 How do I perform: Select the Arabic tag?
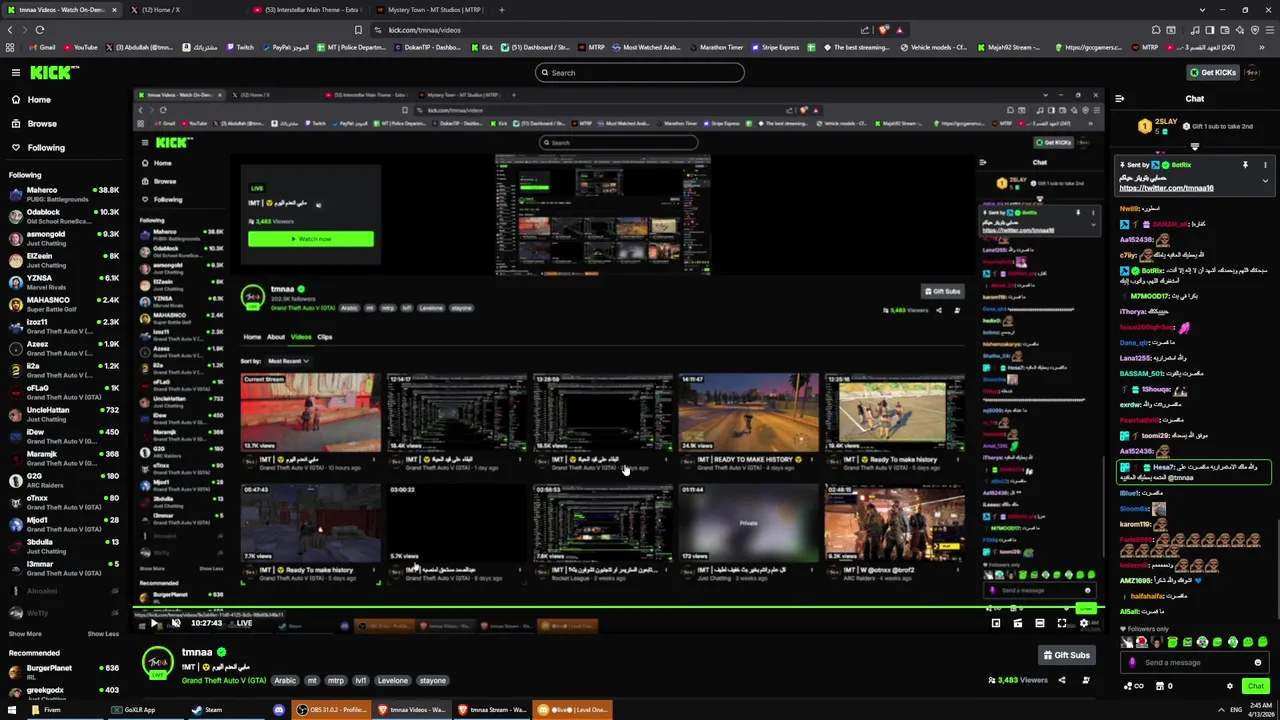coord(285,681)
